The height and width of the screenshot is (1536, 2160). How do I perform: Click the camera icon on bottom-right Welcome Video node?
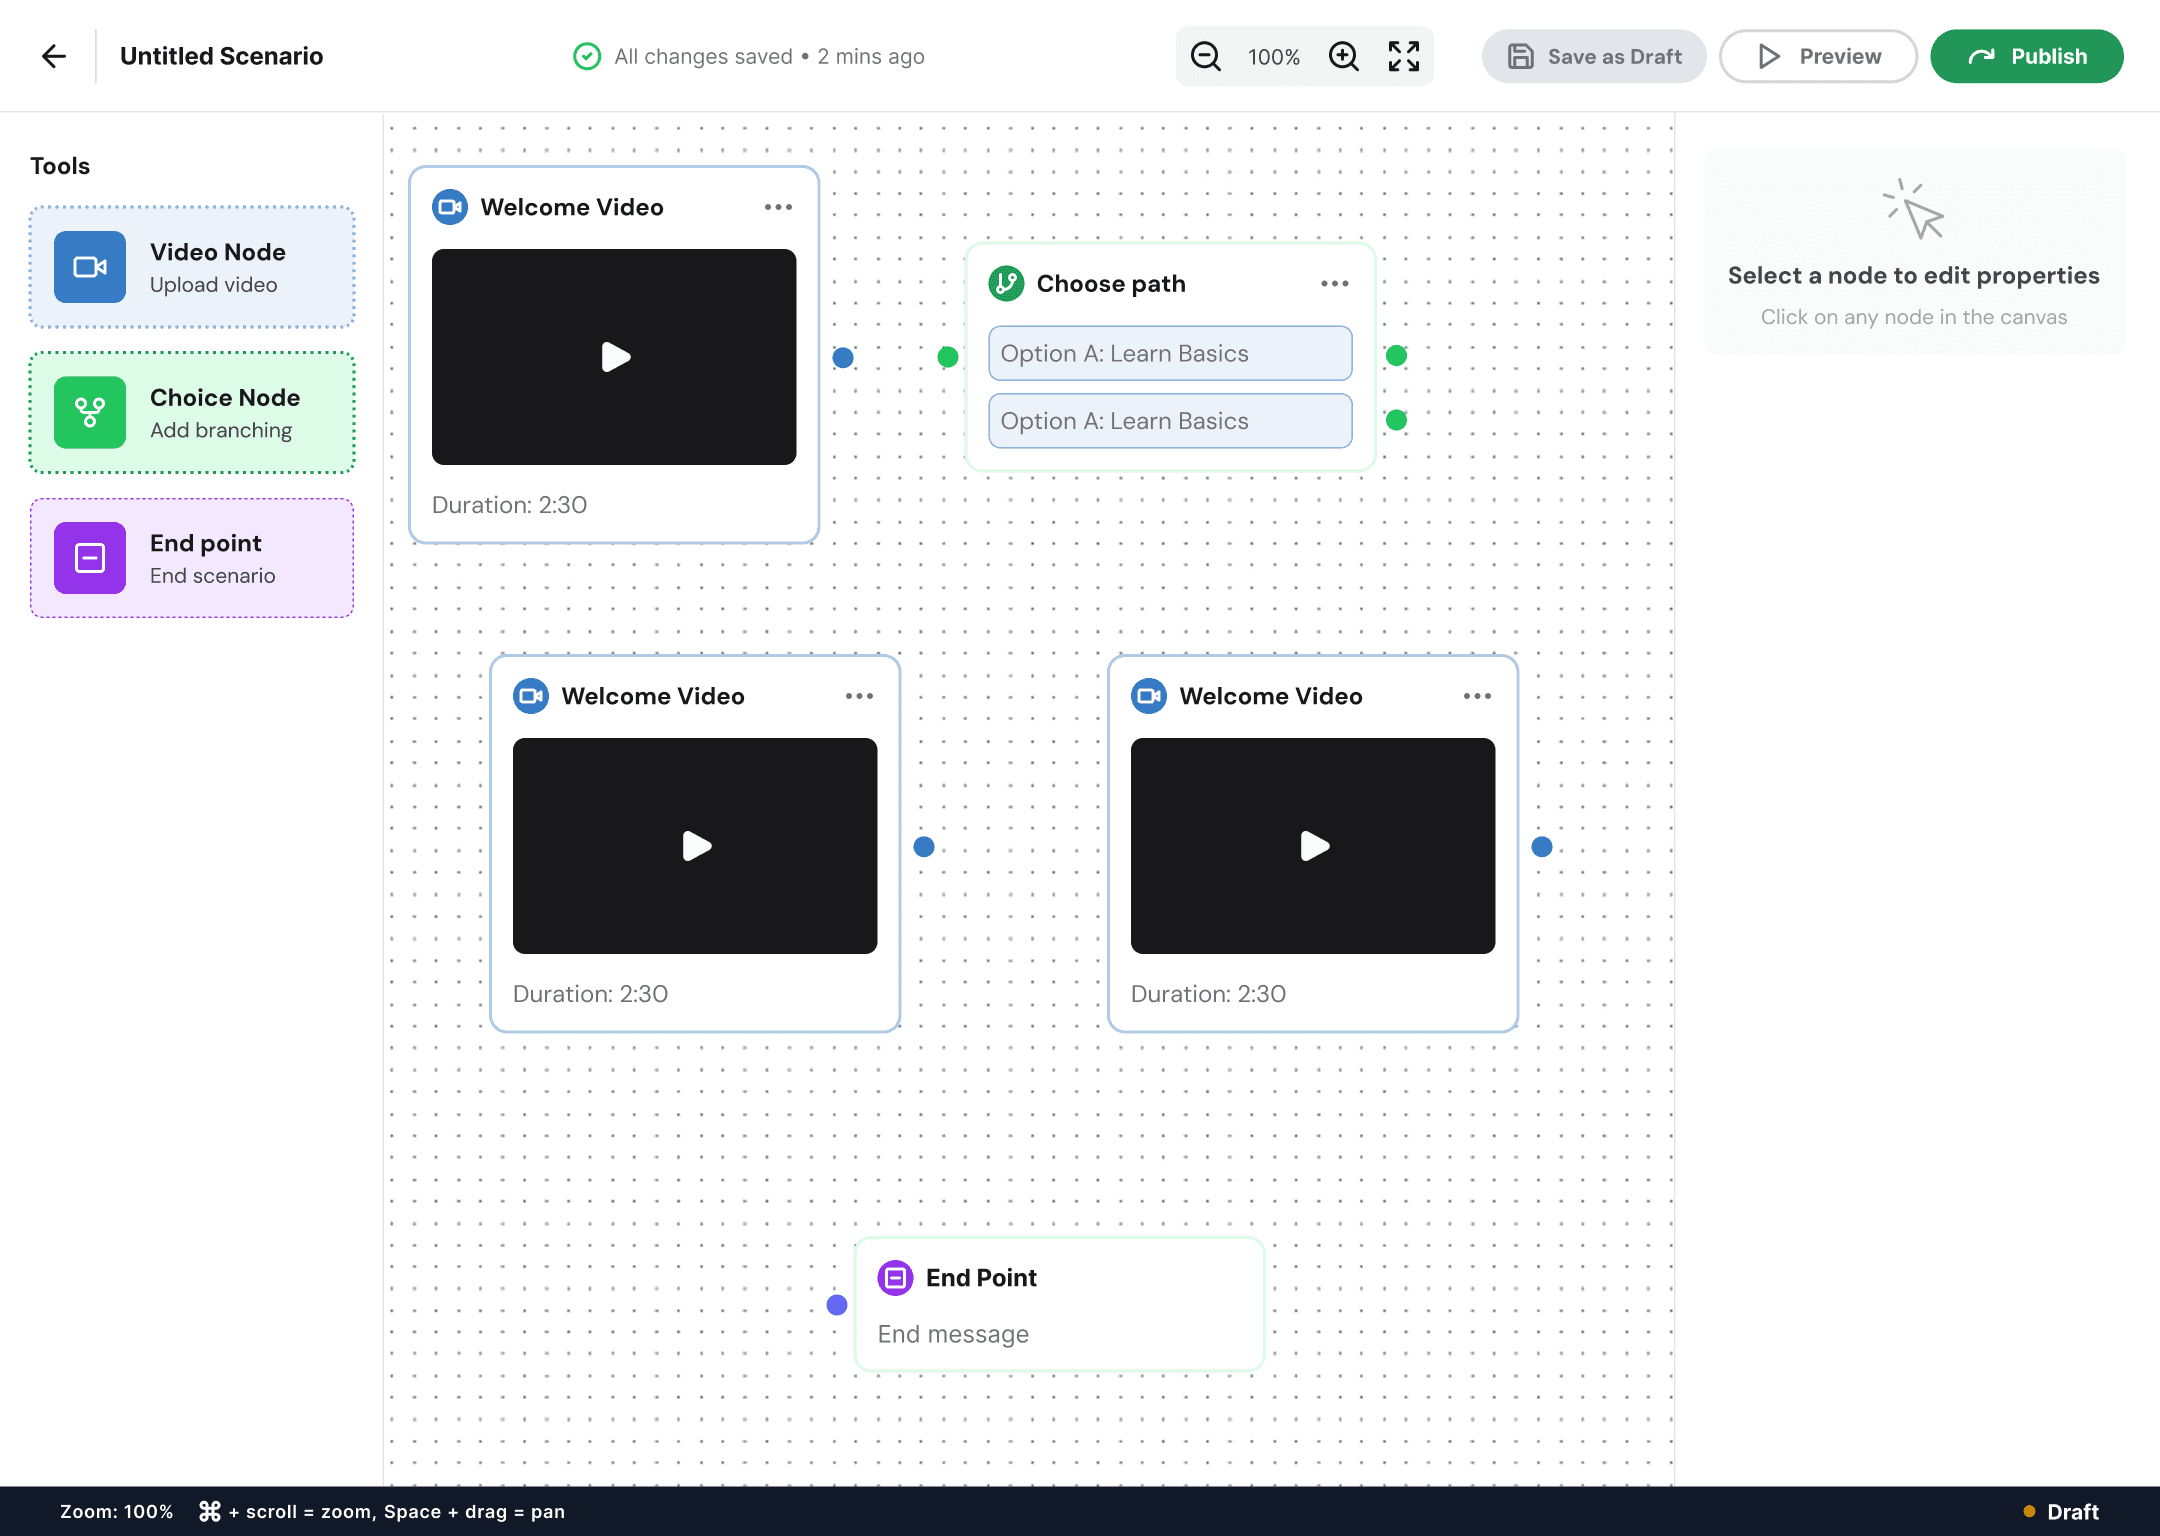(1149, 696)
